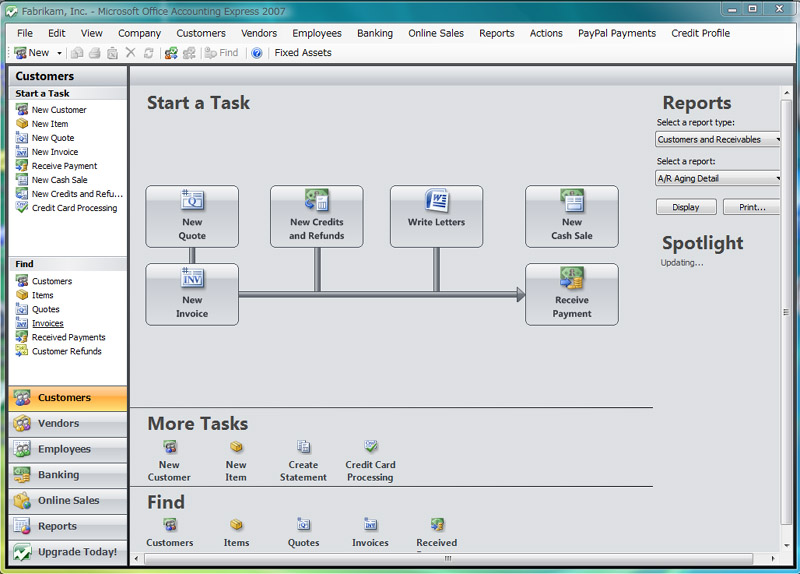800x574 pixels.
Task: Open help via the blue question-mark icon
Action: [257, 53]
